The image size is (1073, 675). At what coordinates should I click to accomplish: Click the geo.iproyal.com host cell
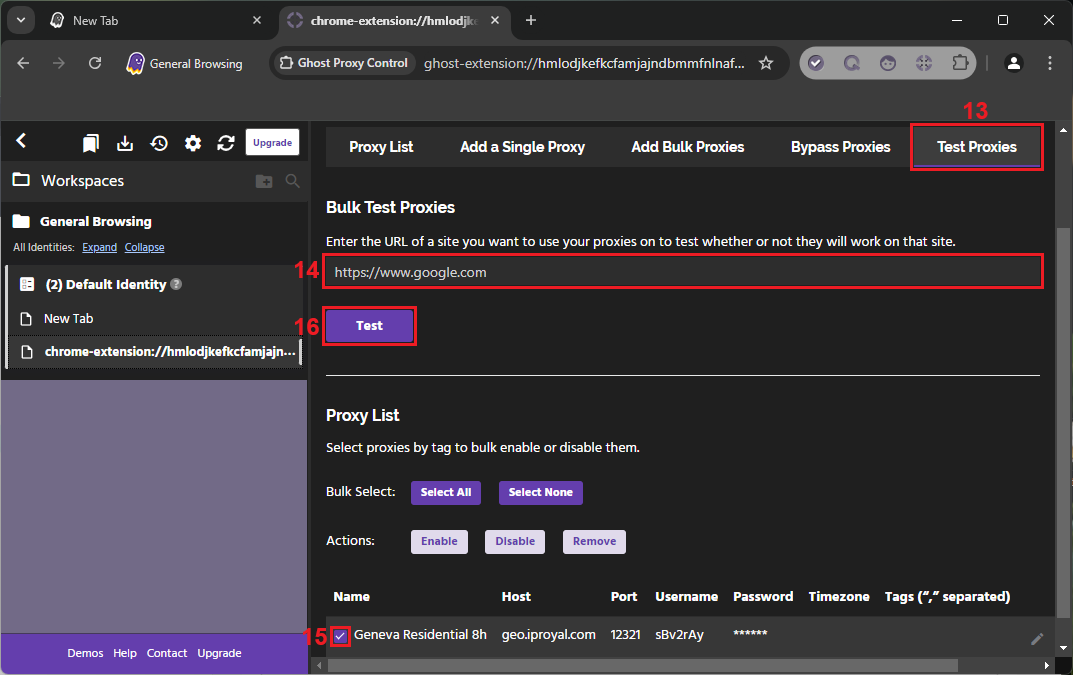(548, 635)
